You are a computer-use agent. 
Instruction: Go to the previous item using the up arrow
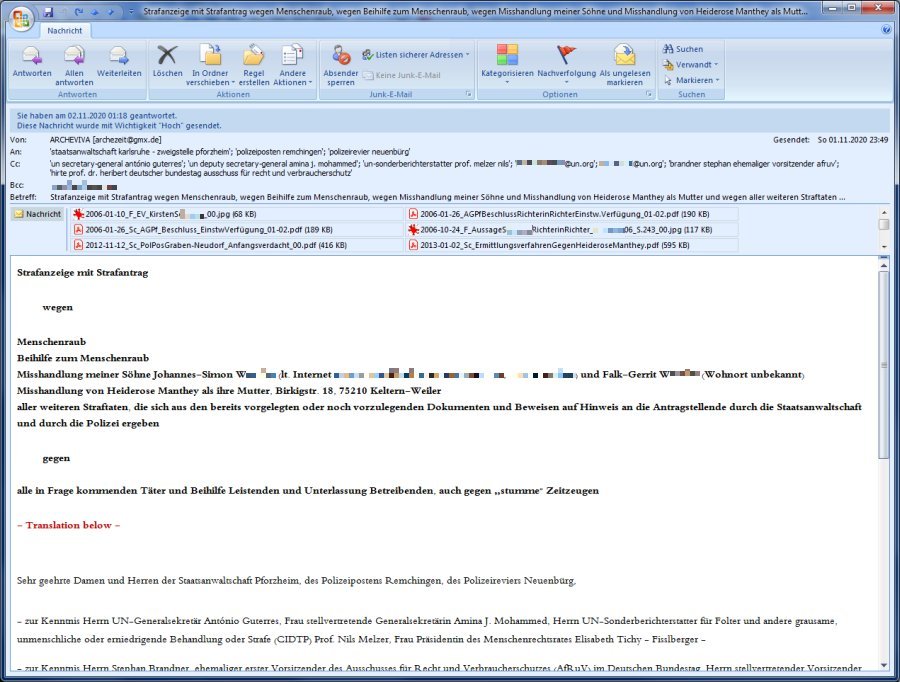coord(94,11)
